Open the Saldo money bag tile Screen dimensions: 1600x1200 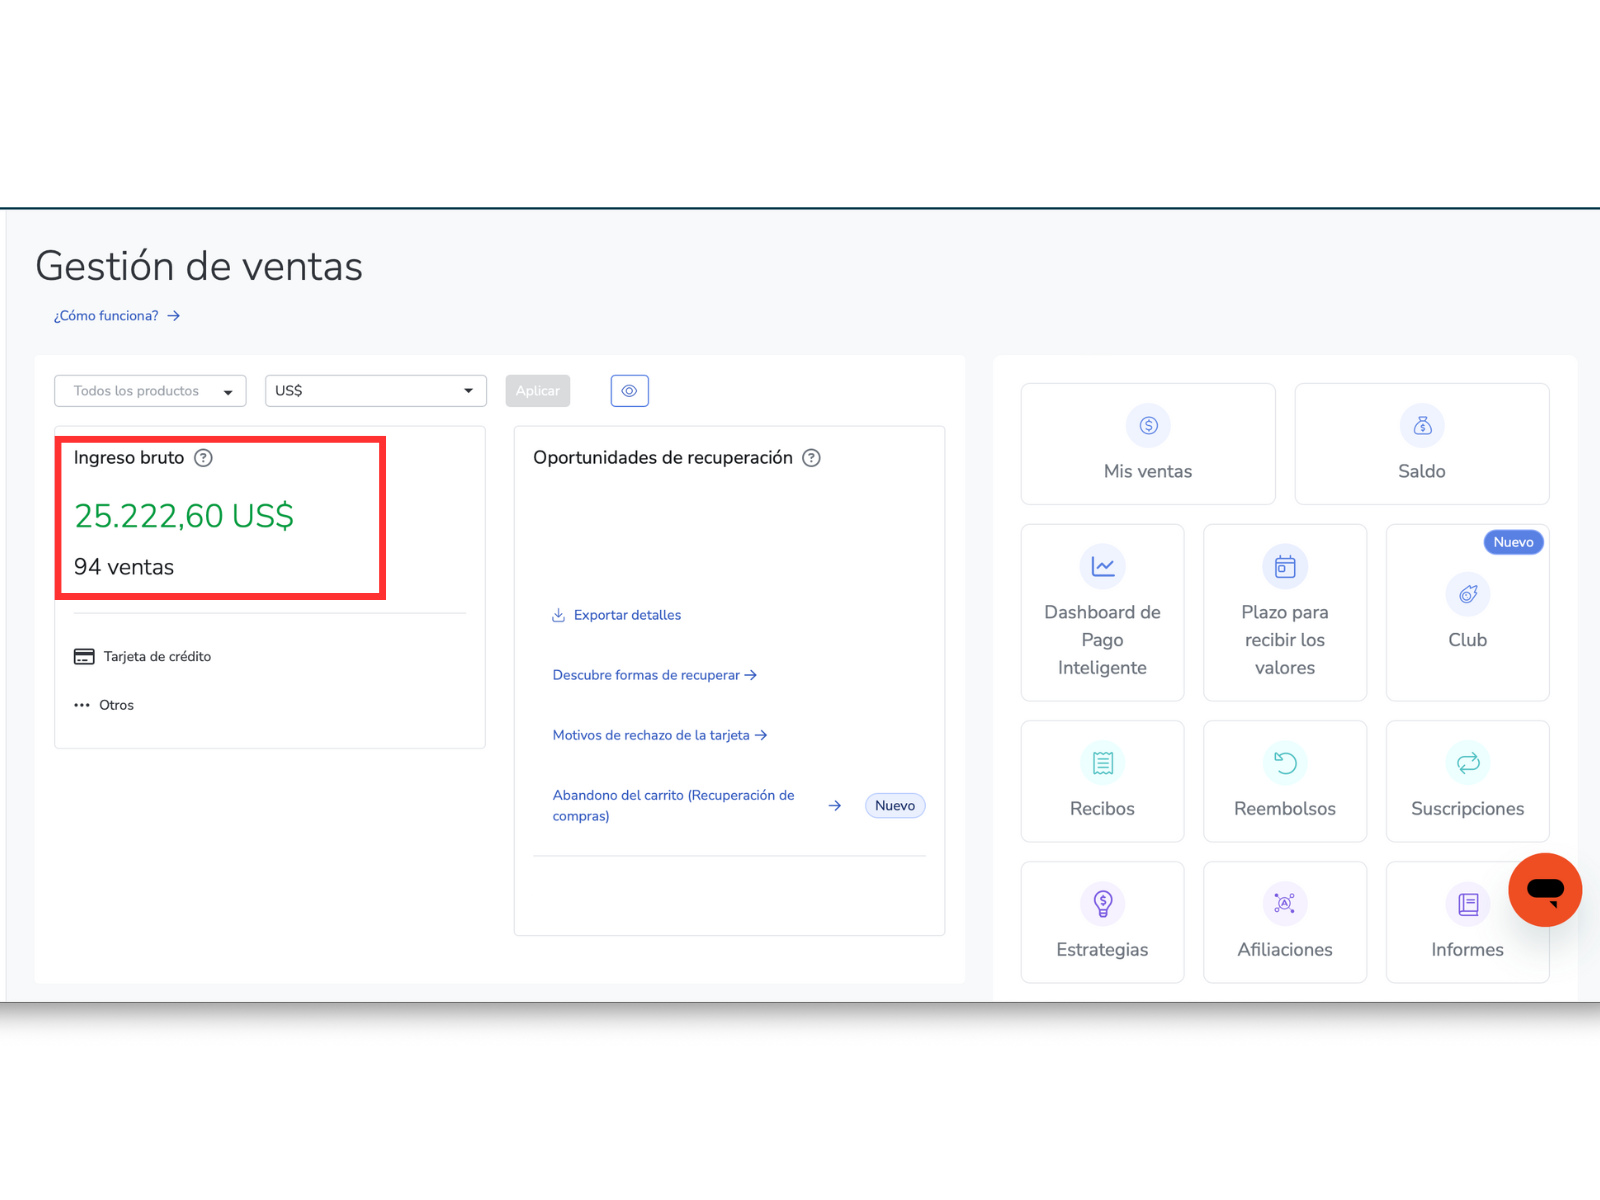click(1421, 444)
